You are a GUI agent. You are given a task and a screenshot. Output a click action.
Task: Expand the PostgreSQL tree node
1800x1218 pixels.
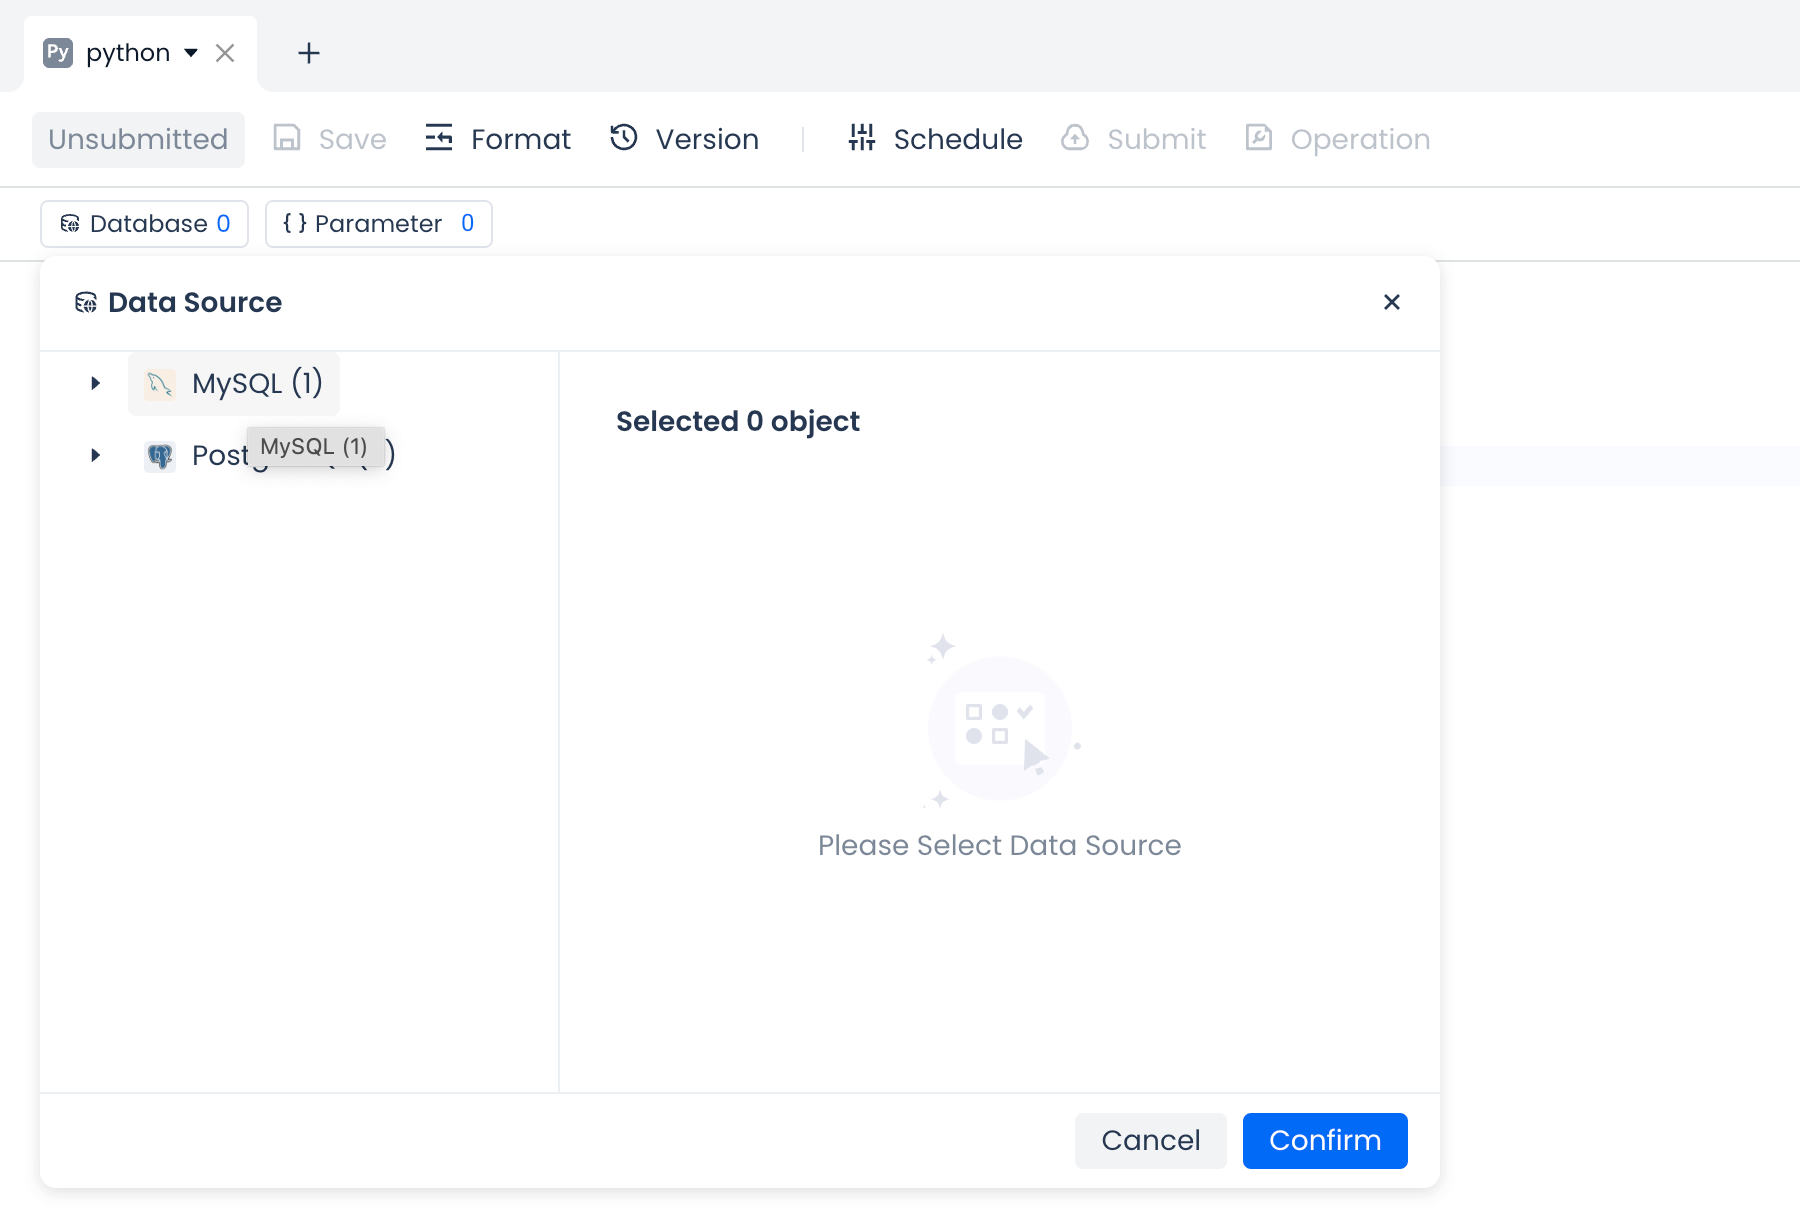tap(96, 455)
